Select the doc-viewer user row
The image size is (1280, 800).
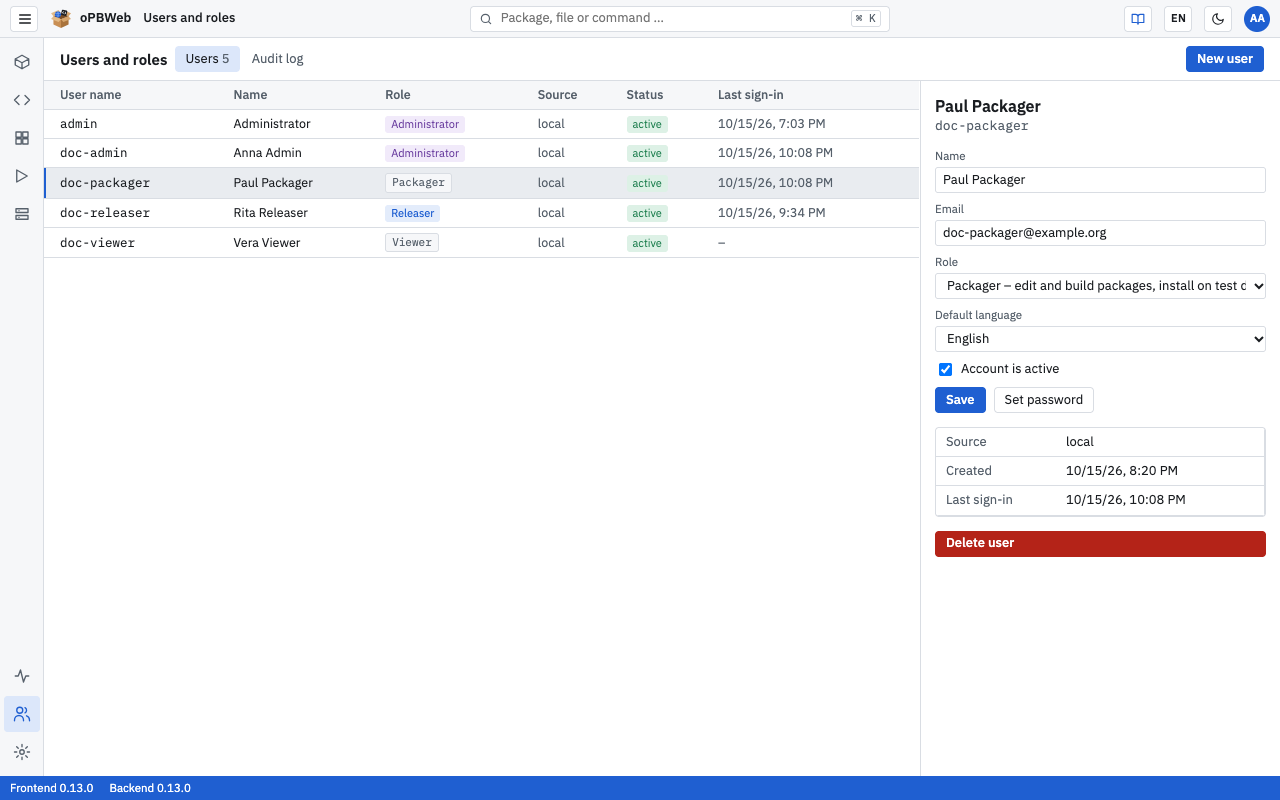tap(481, 243)
